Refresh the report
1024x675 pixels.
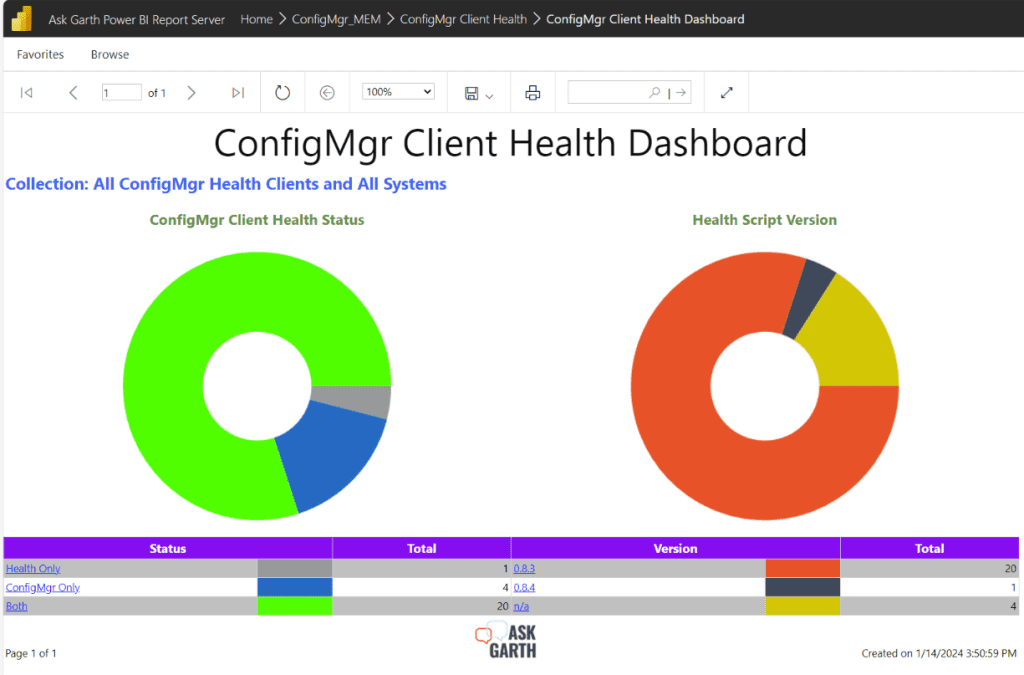click(282, 93)
